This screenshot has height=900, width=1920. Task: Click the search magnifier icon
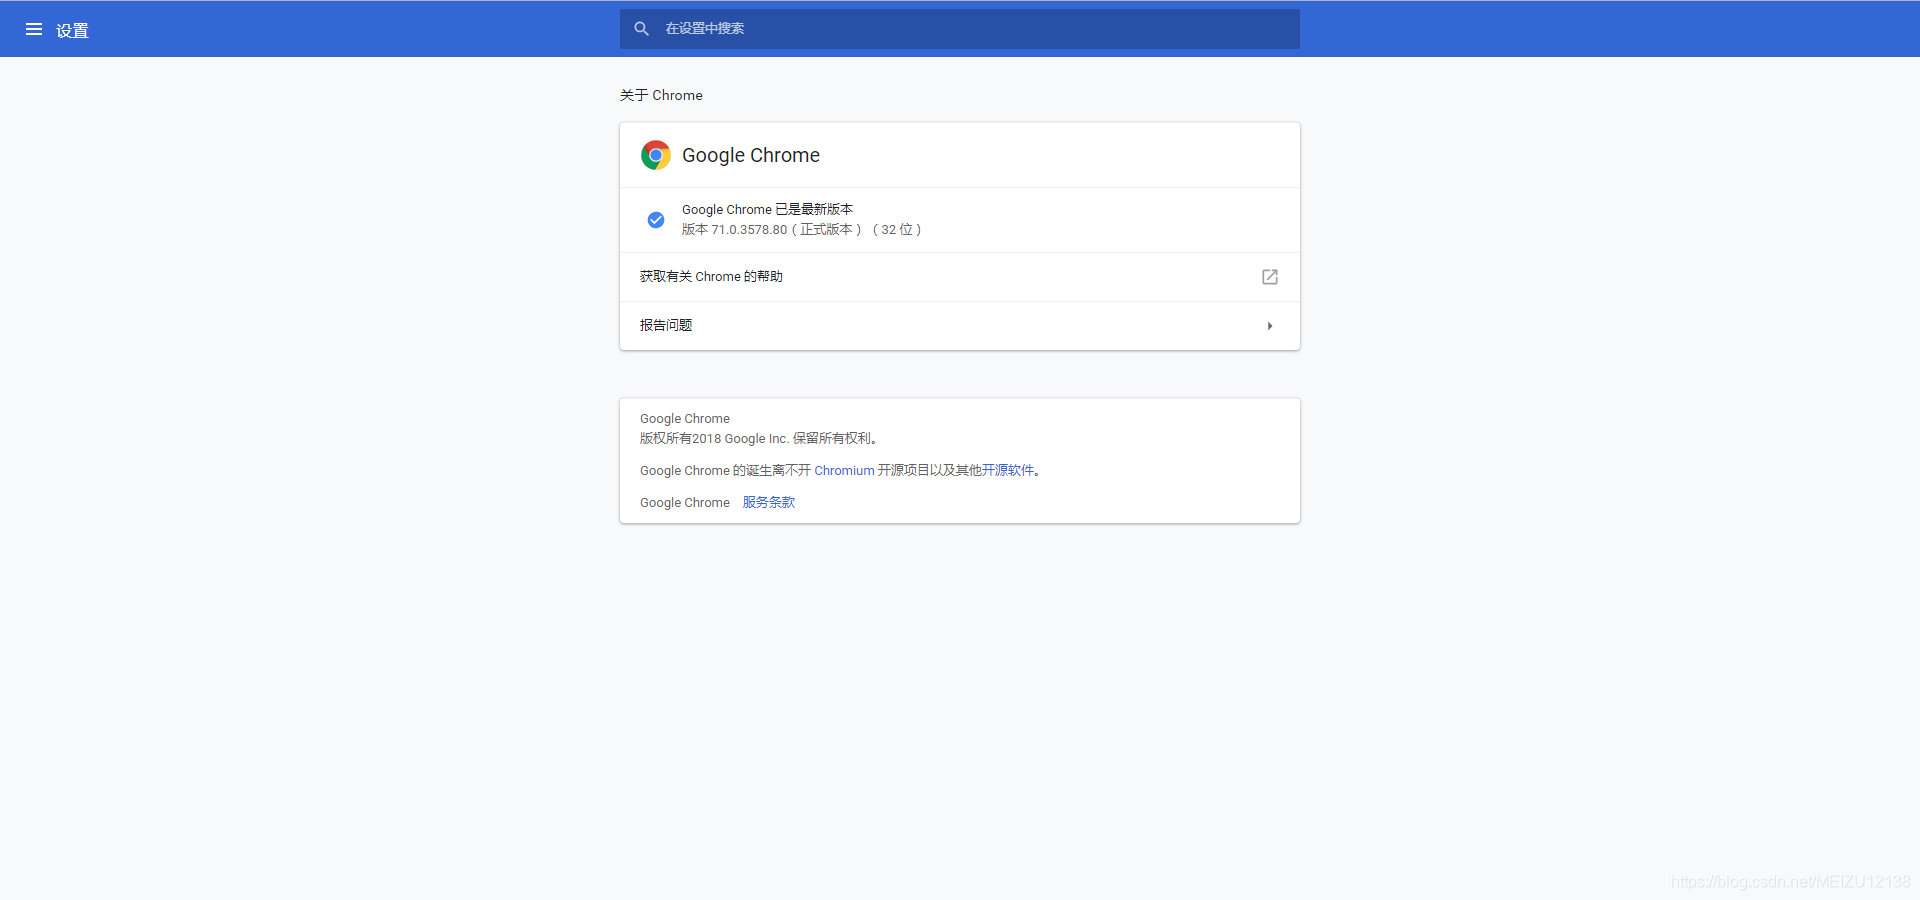point(642,29)
